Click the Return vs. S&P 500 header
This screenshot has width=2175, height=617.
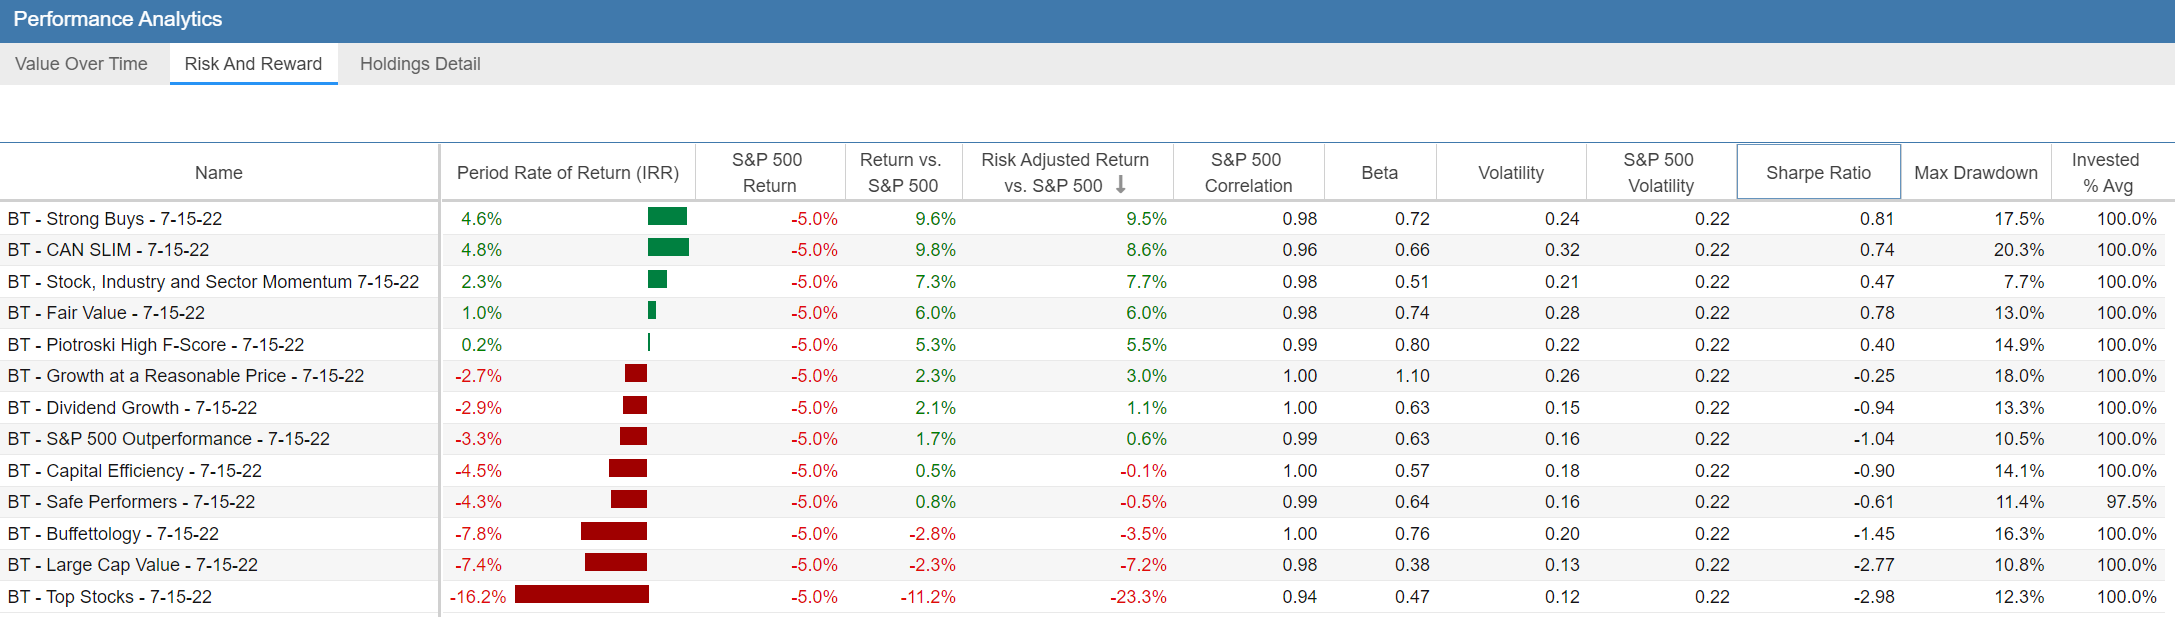[901, 173]
